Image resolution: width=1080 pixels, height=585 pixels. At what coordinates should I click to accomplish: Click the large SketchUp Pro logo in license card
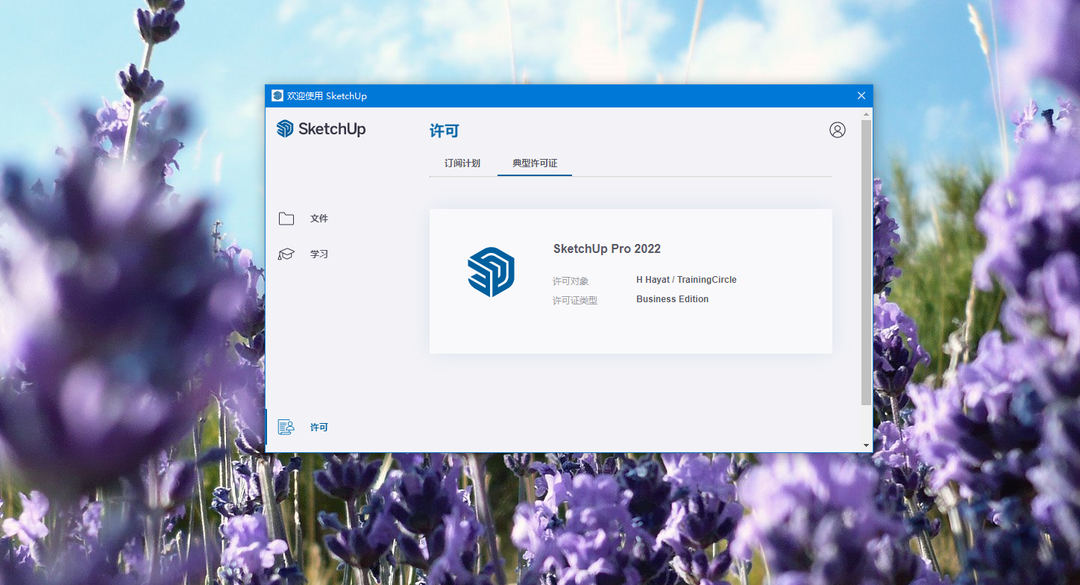491,272
